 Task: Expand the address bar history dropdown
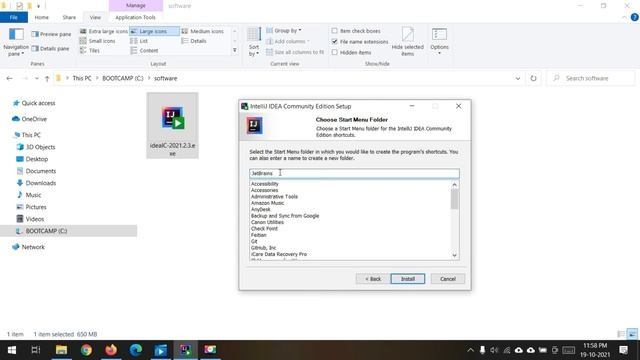pos(518,78)
